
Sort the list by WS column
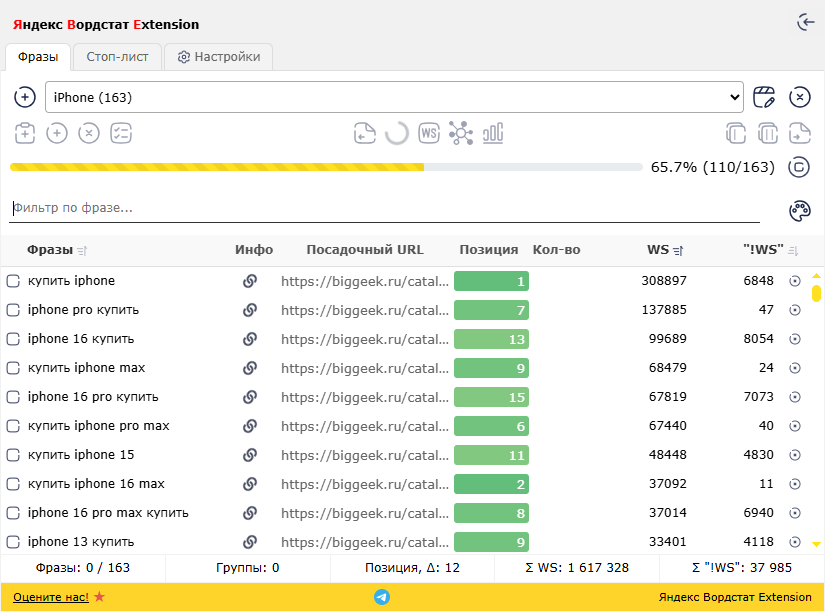pyautogui.click(x=678, y=251)
